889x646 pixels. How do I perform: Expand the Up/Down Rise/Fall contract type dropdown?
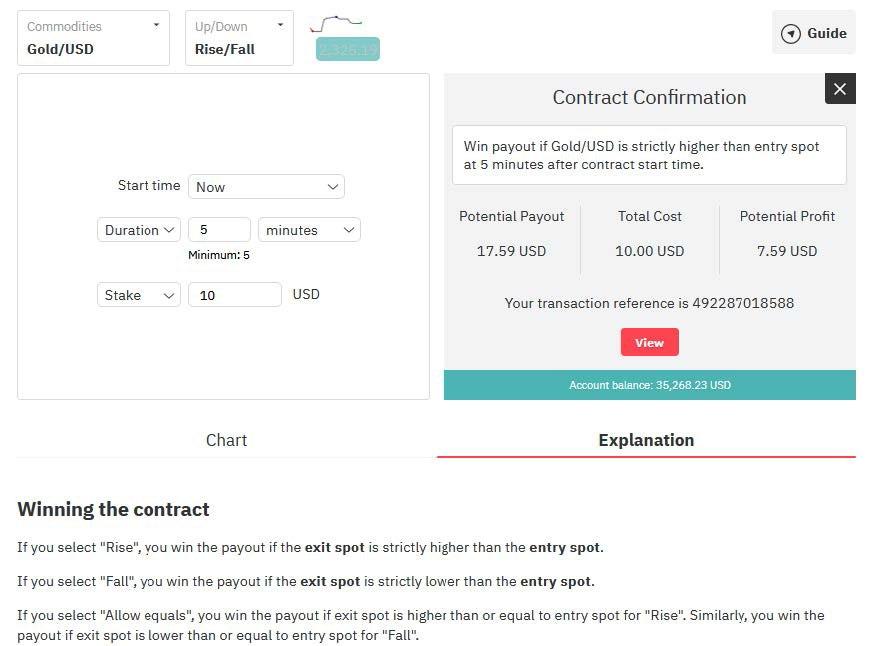[239, 38]
